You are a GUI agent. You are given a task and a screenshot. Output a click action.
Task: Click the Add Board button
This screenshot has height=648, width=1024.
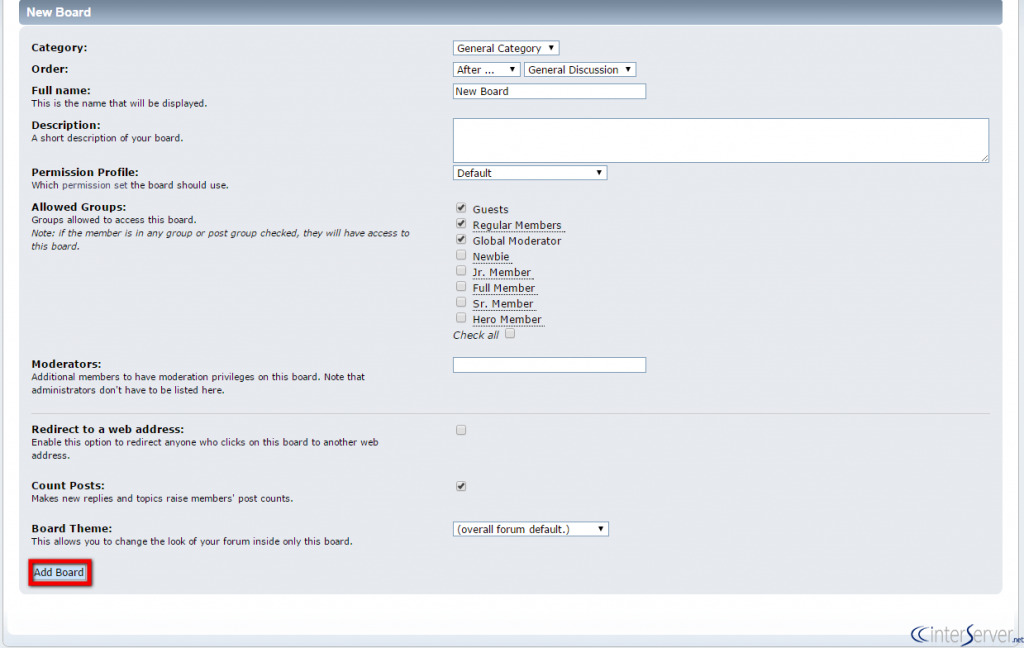coord(59,573)
